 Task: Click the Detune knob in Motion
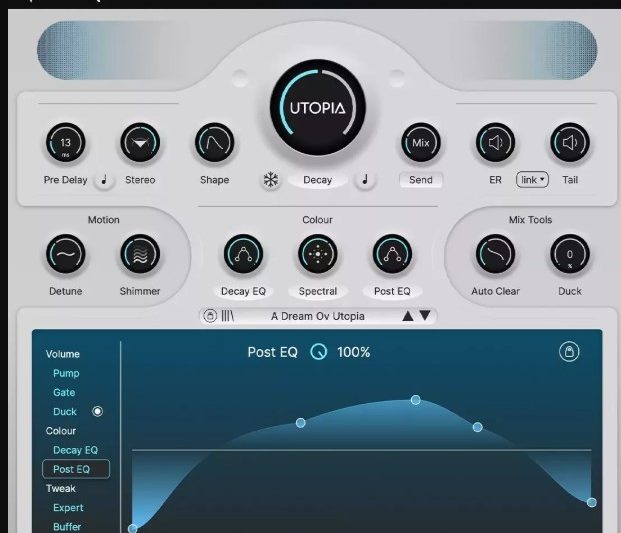coord(65,254)
